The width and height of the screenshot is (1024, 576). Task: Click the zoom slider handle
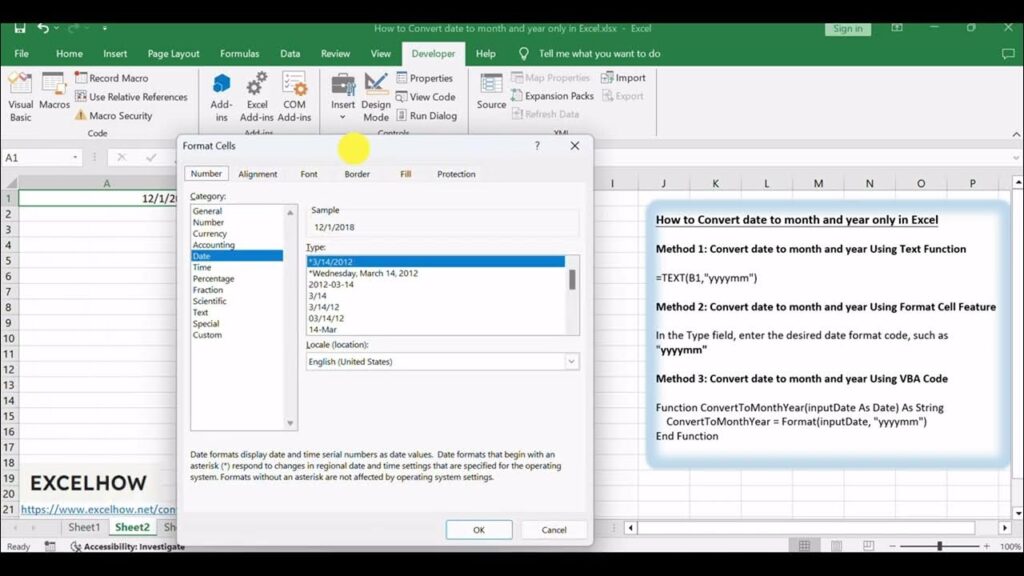(940, 546)
